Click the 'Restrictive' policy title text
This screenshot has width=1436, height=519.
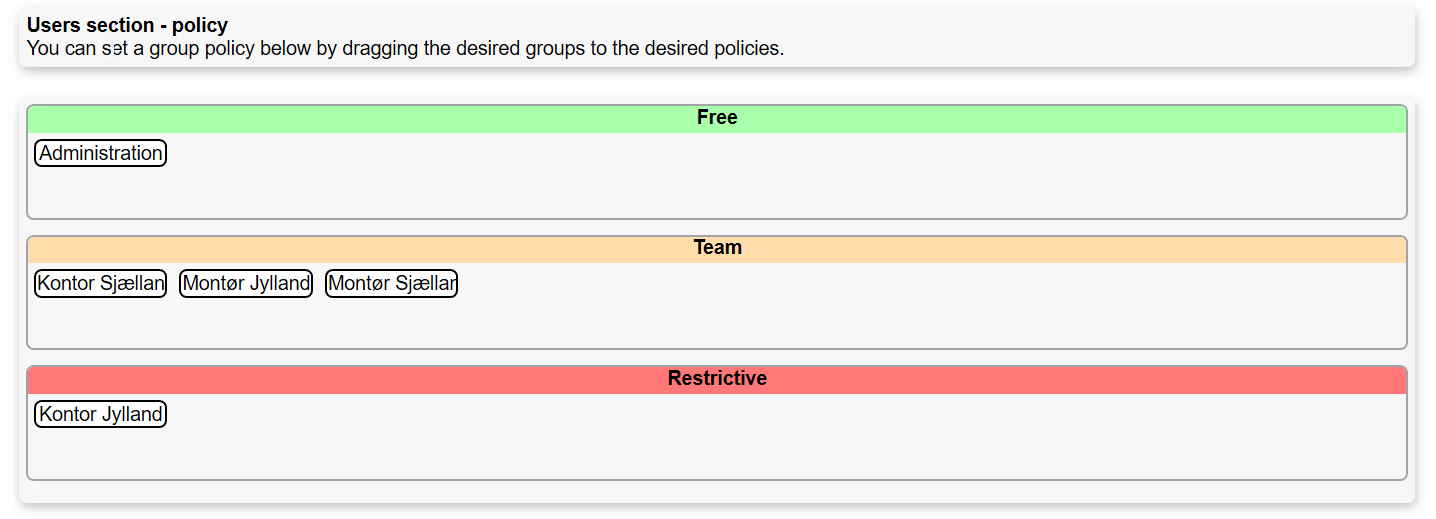point(717,379)
